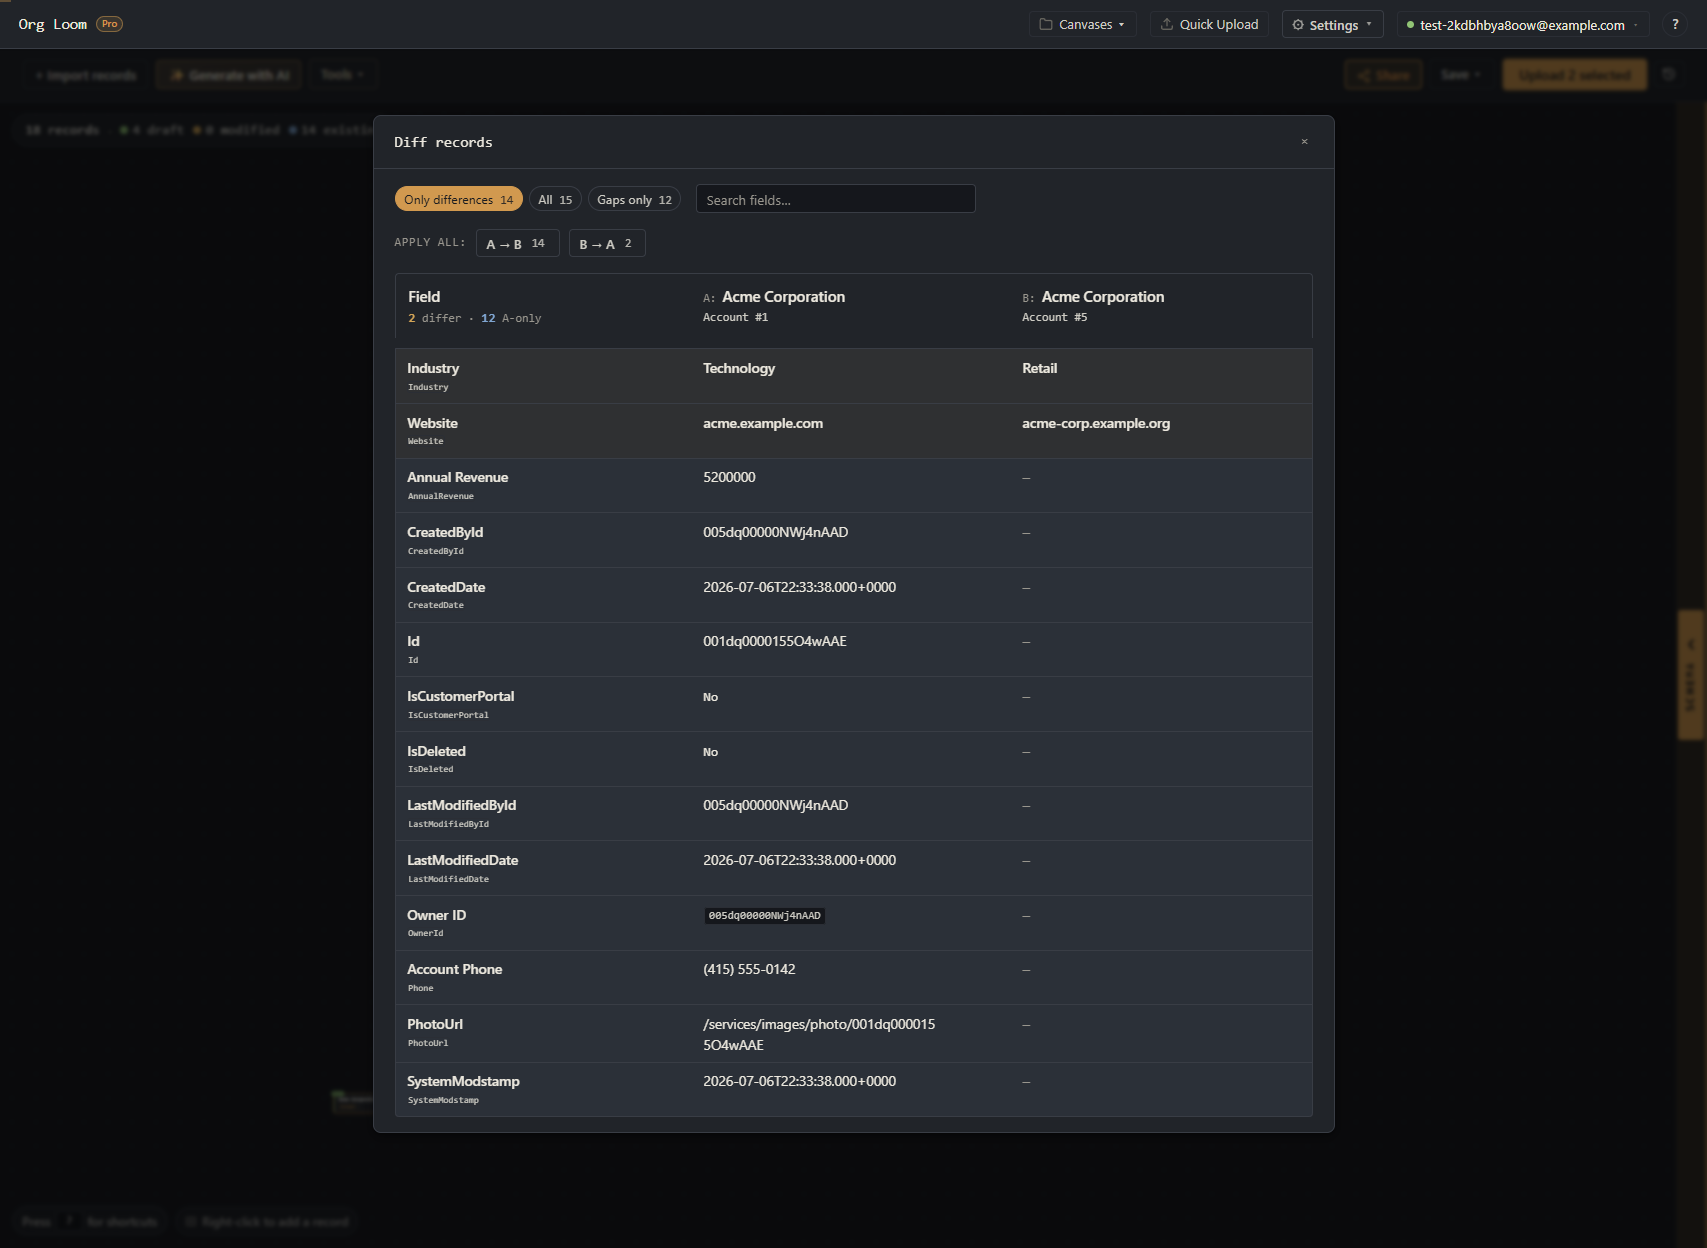Click the Id value 001dq0000155O4wAAE

coord(774,641)
